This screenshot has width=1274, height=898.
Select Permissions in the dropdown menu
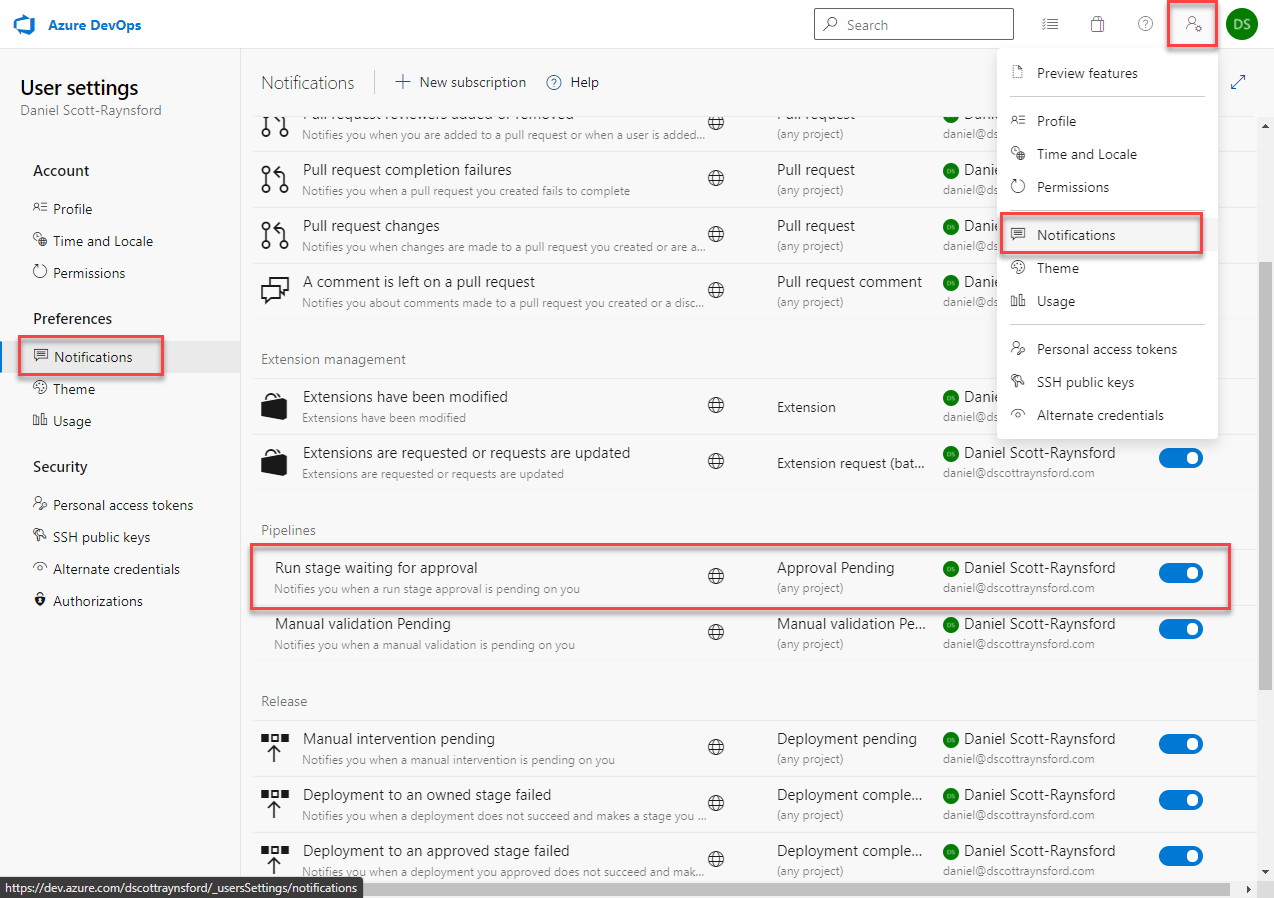point(1107,187)
